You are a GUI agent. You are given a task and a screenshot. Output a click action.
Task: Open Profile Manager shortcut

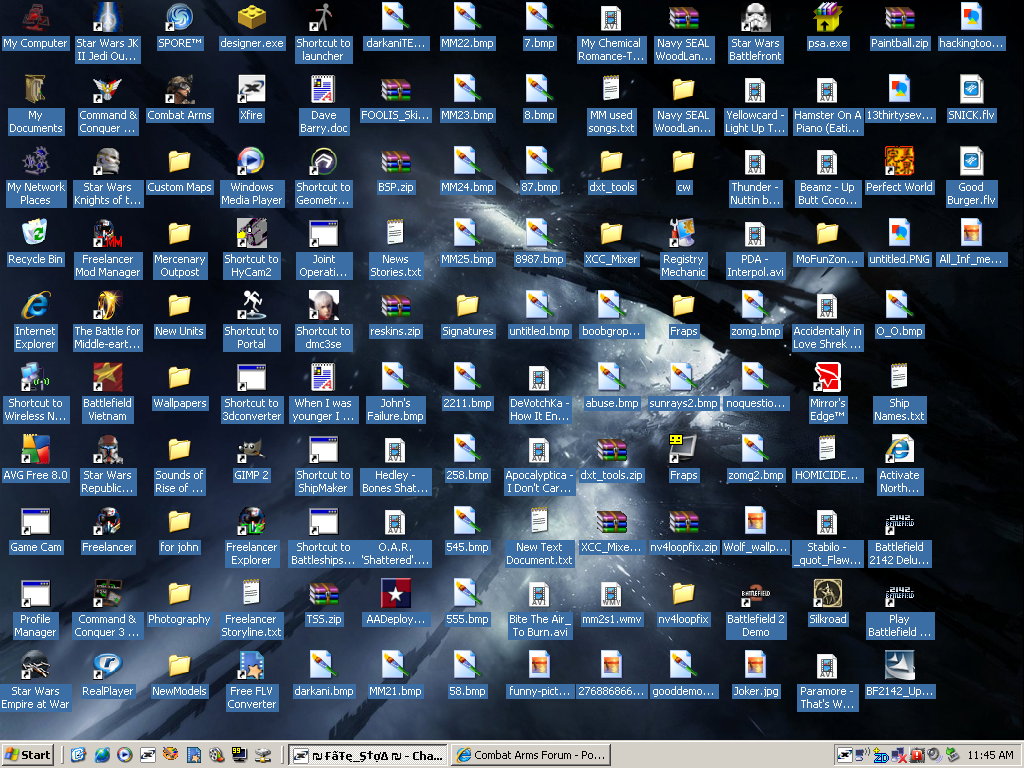35,610
